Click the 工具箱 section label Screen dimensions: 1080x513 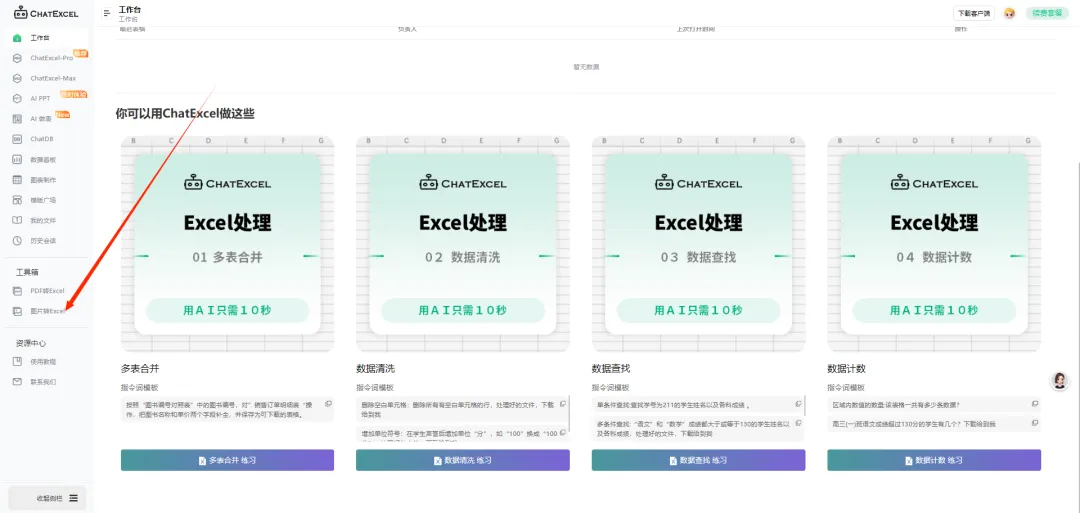tap(27, 272)
